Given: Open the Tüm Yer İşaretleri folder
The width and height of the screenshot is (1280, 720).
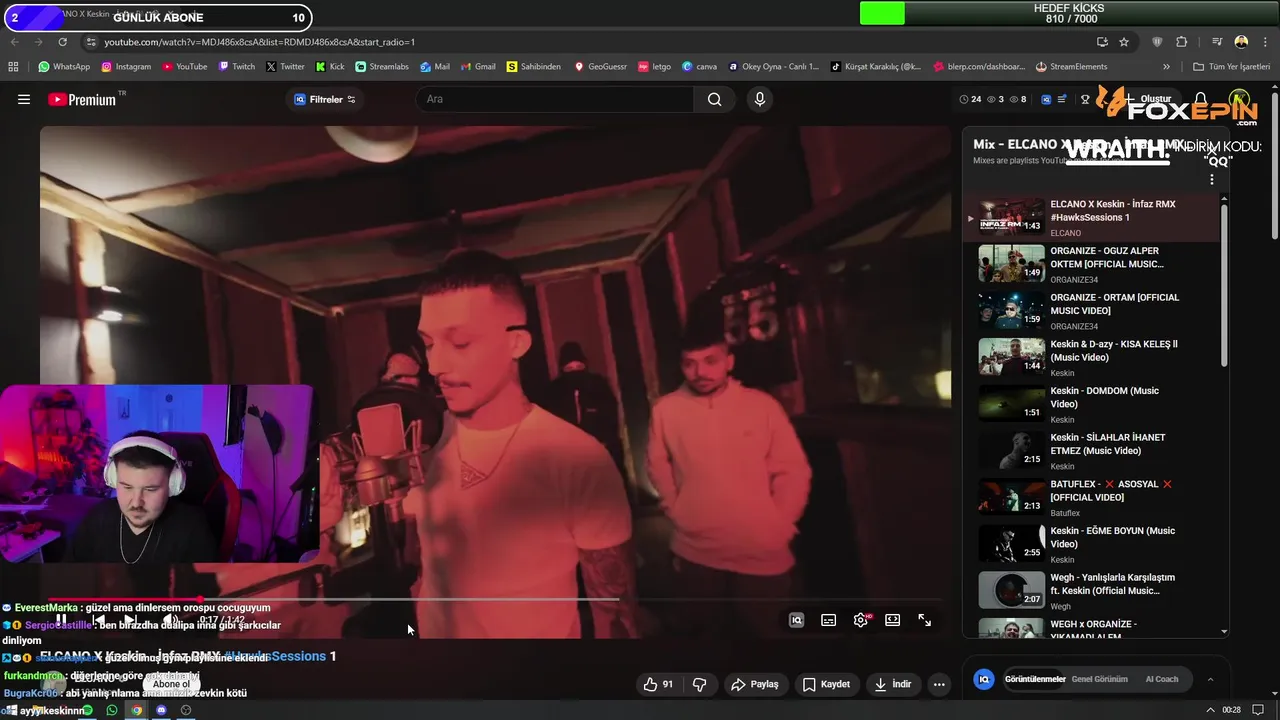Looking at the screenshot, I should click(x=1232, y=67).
